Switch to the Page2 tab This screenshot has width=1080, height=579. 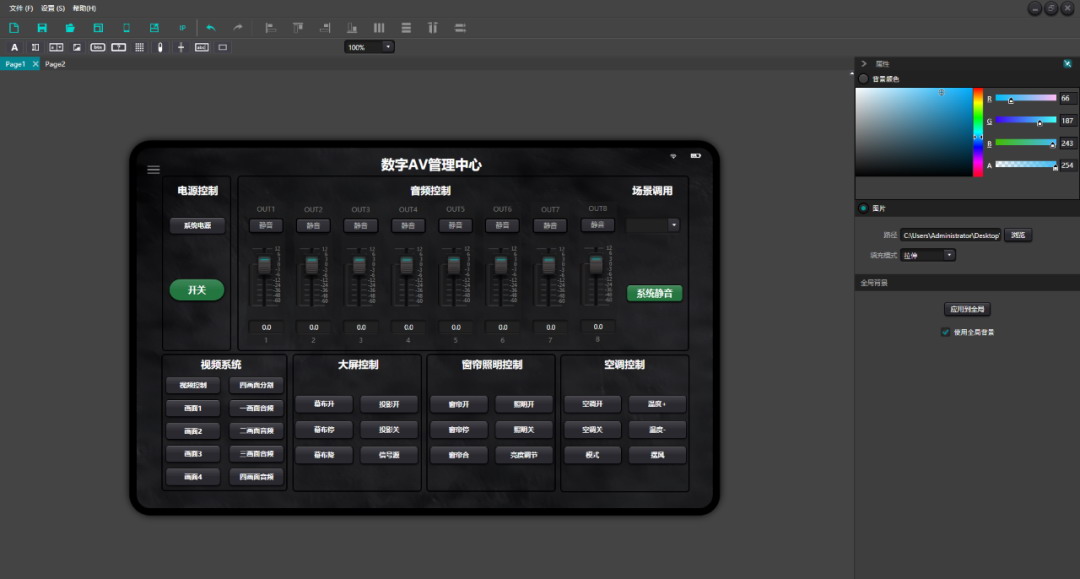tap(55, 64)
